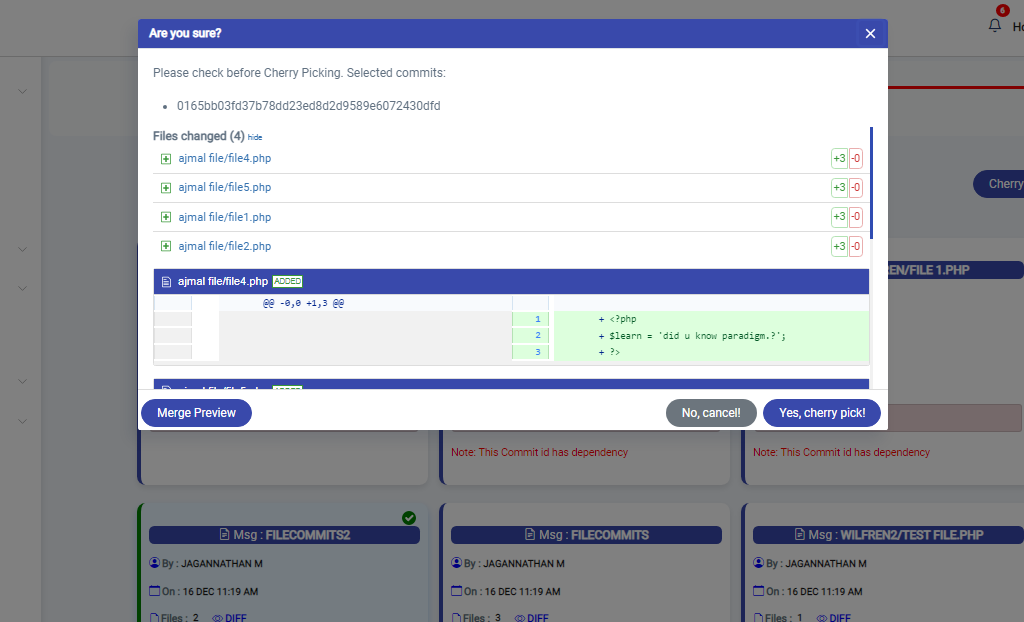The image size is (1024, 622).
Task: Hide the Files changed list
Action: (x=255, y=137)
